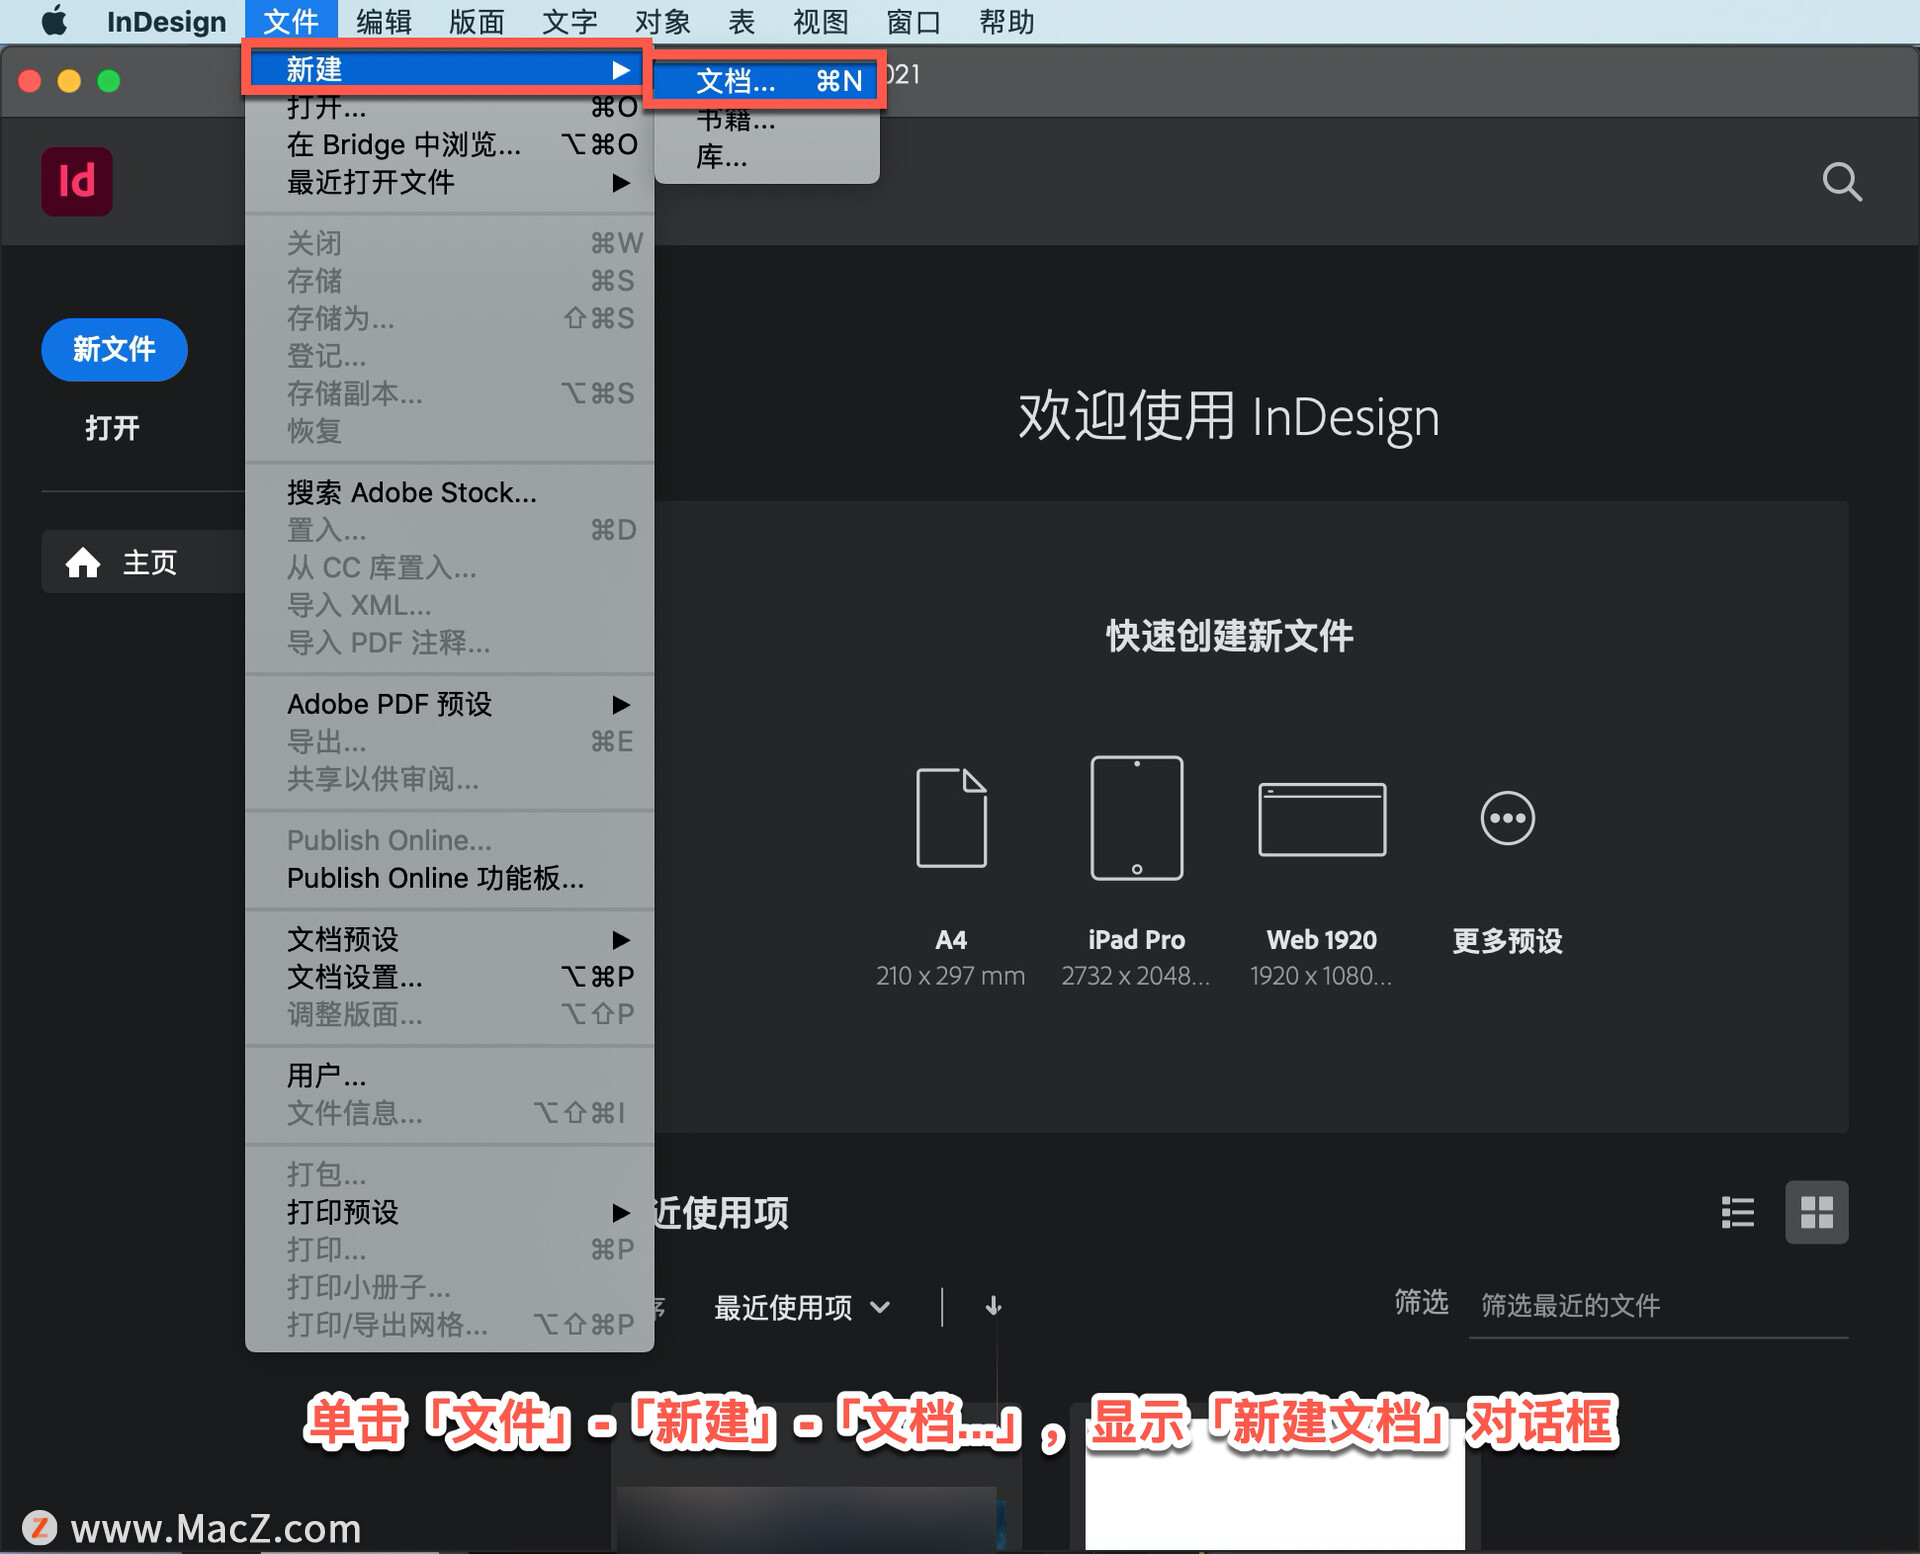Open the 版面 menu
The height and width of the screenshot is (1554, 1920).
pyautogui.click(x=476, y=21)
